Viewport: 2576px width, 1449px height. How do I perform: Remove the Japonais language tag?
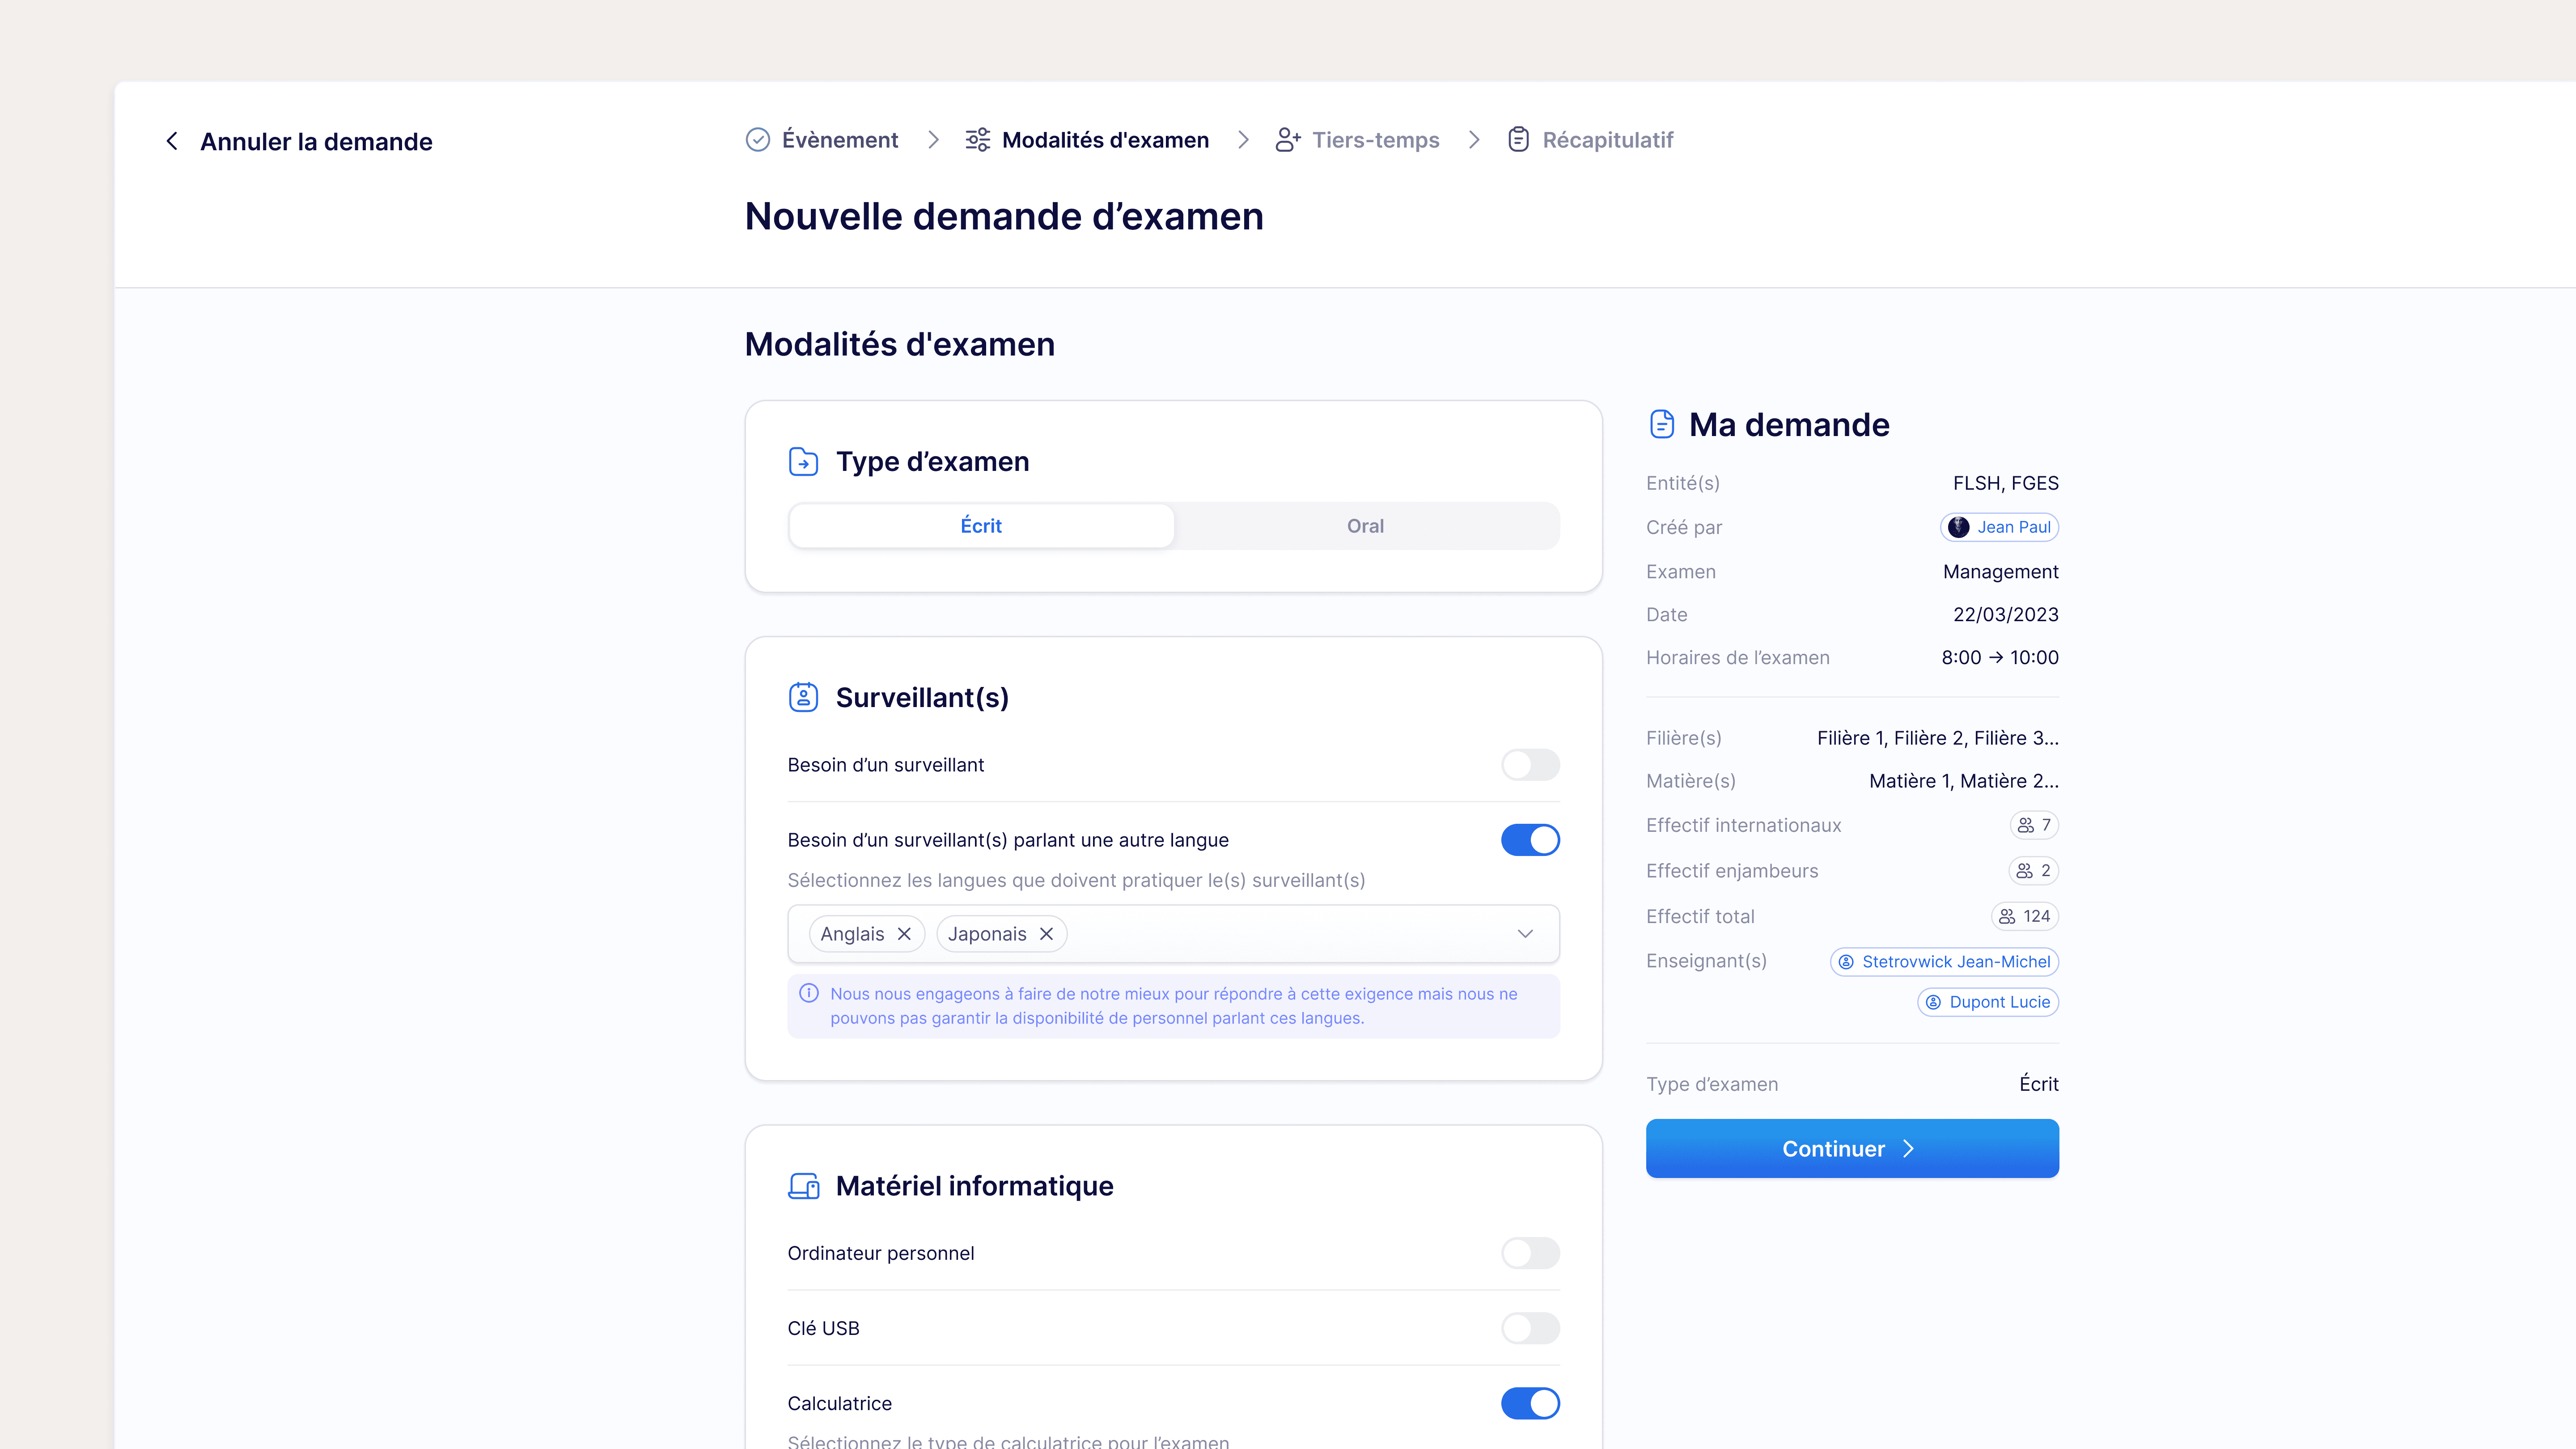coord(1046,934)
